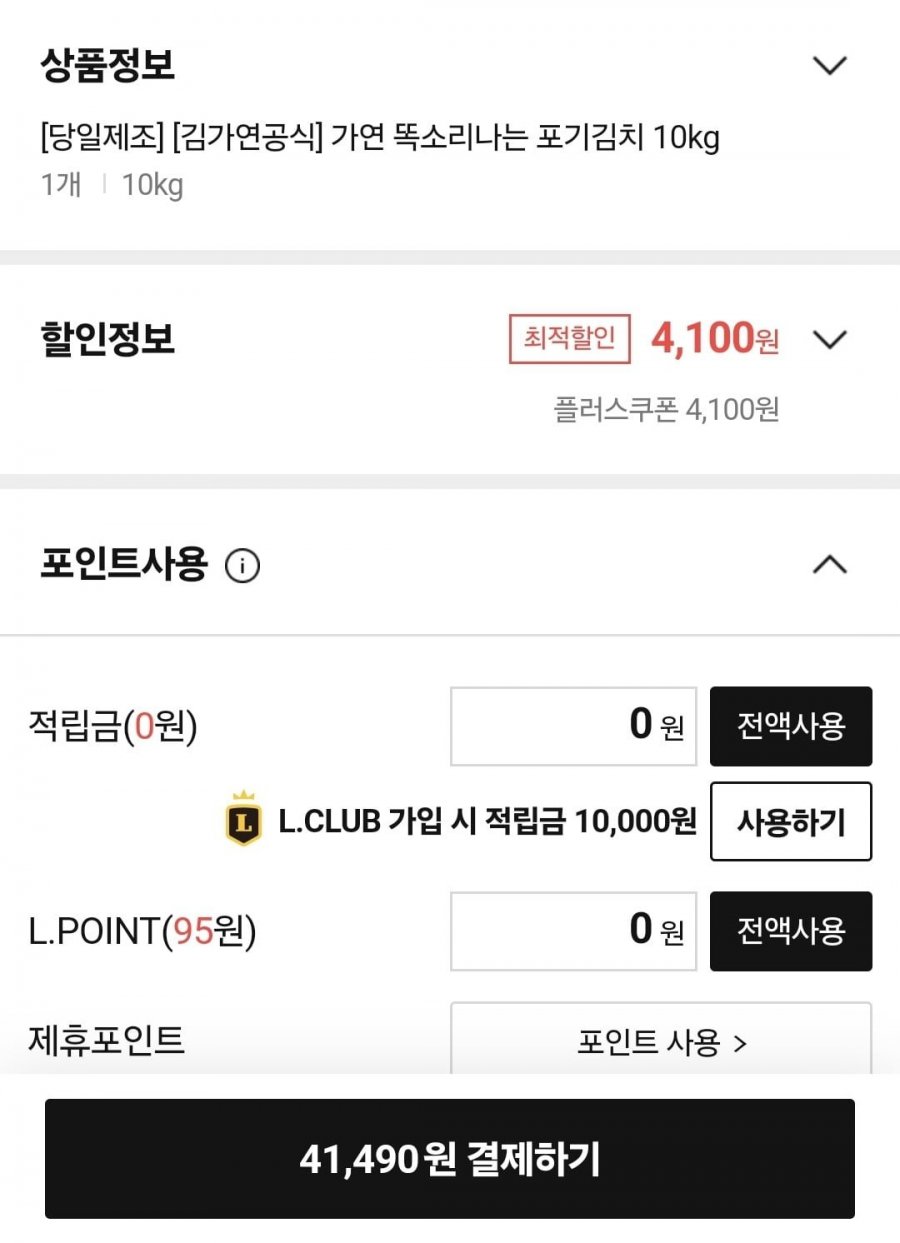Viewport: 900px width, 1243px height.
Task: Tap the 플러스쿠폰 4,100원 detail text
Action: [667, 409]
